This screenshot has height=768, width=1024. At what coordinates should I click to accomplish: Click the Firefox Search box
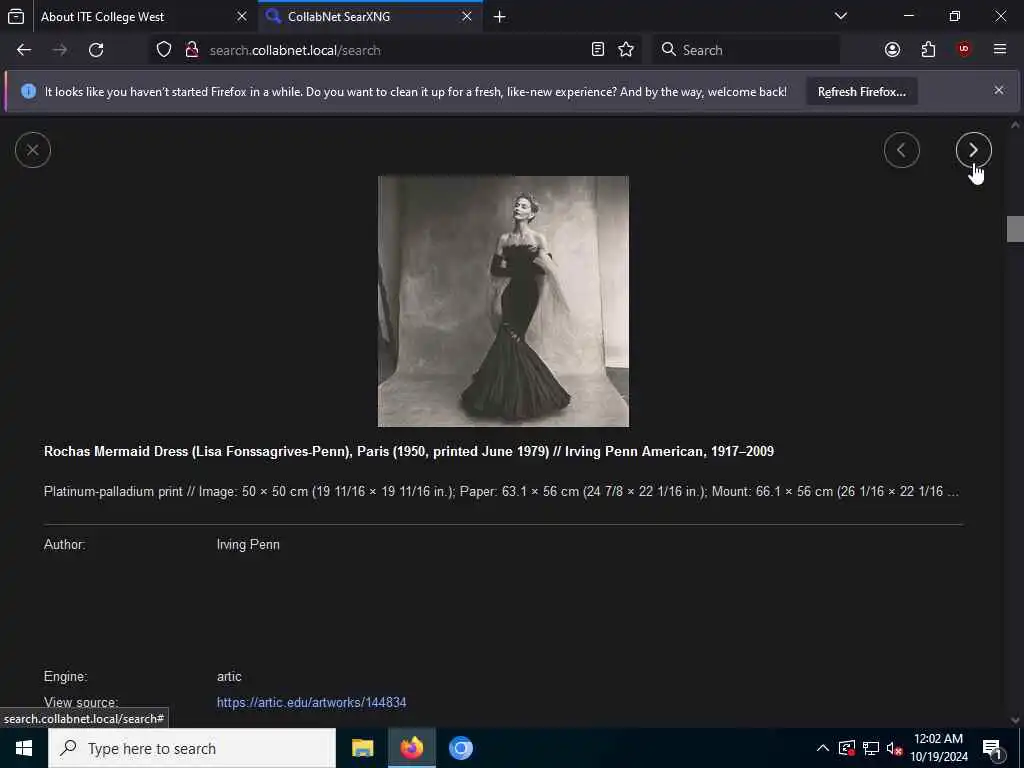(746, 50)
